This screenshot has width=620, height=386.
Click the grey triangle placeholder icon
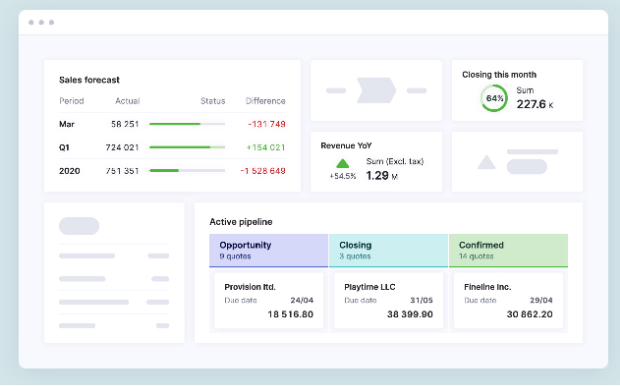pyautogui.click(x=486, y=162)
